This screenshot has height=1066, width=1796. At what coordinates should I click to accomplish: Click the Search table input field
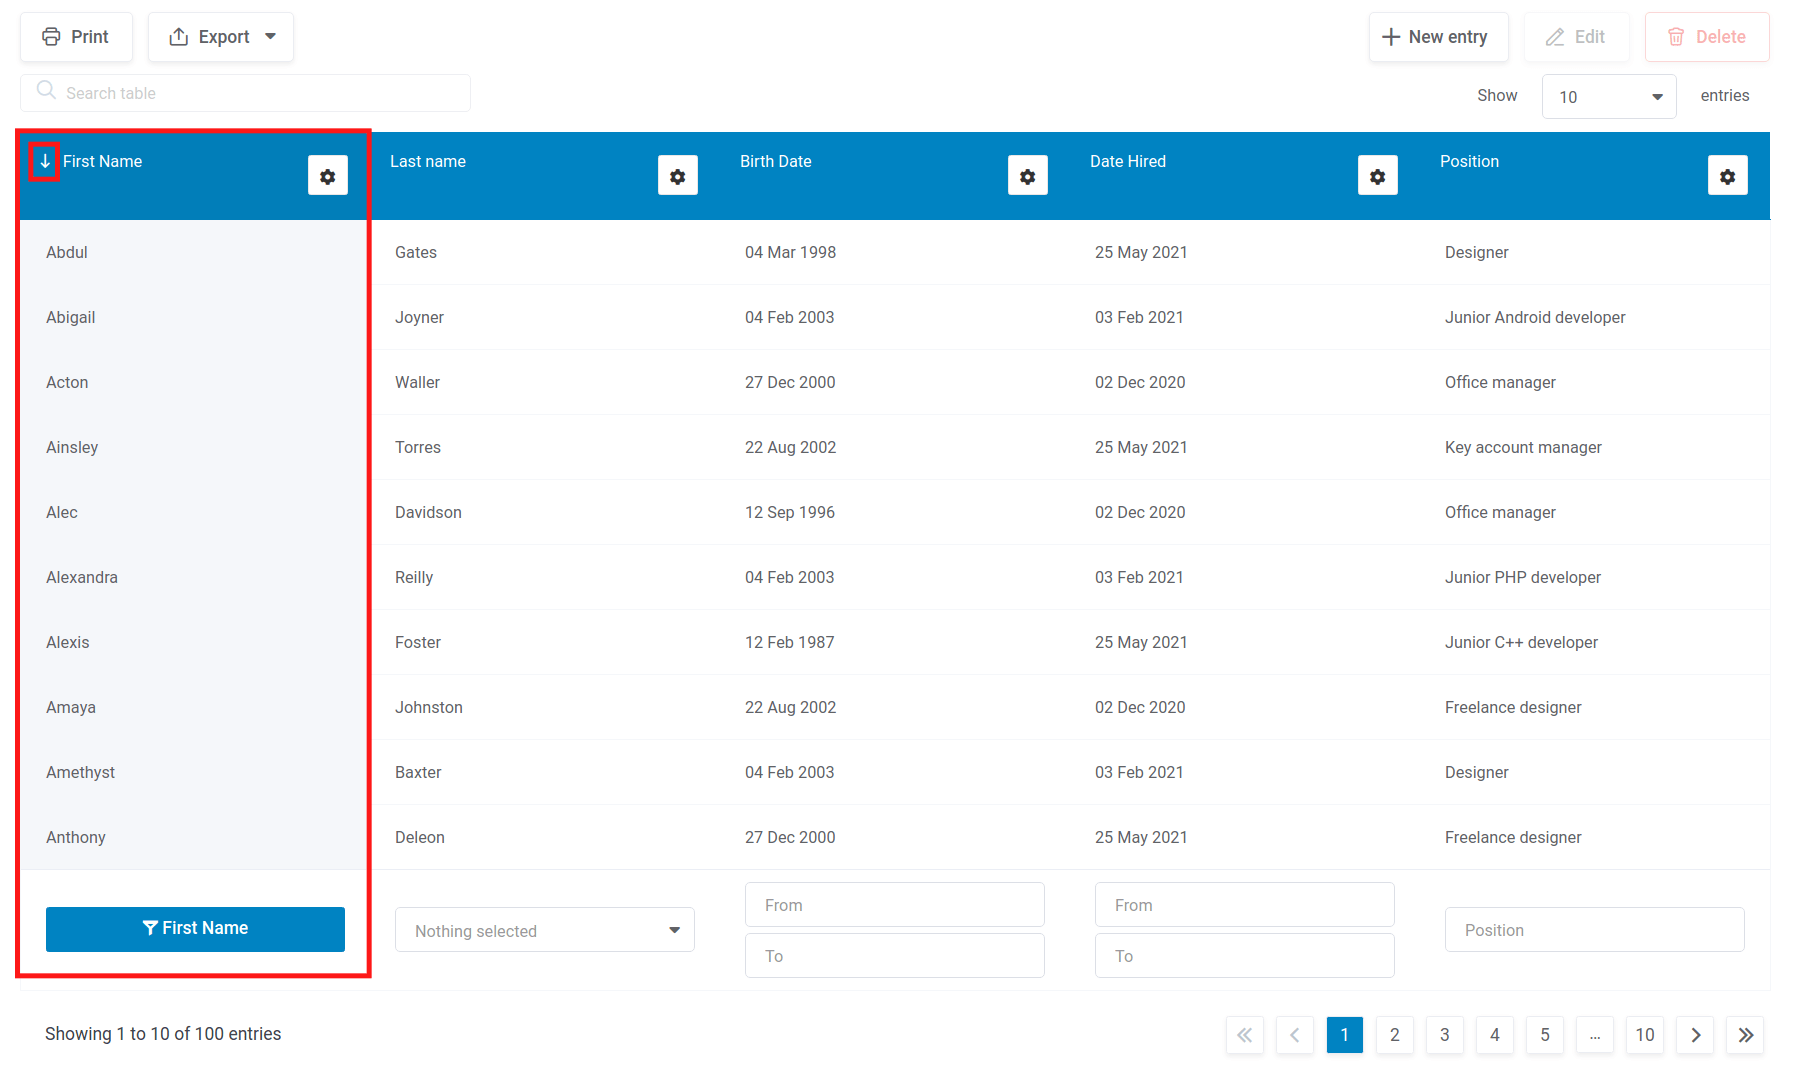(x=245, y=92)
